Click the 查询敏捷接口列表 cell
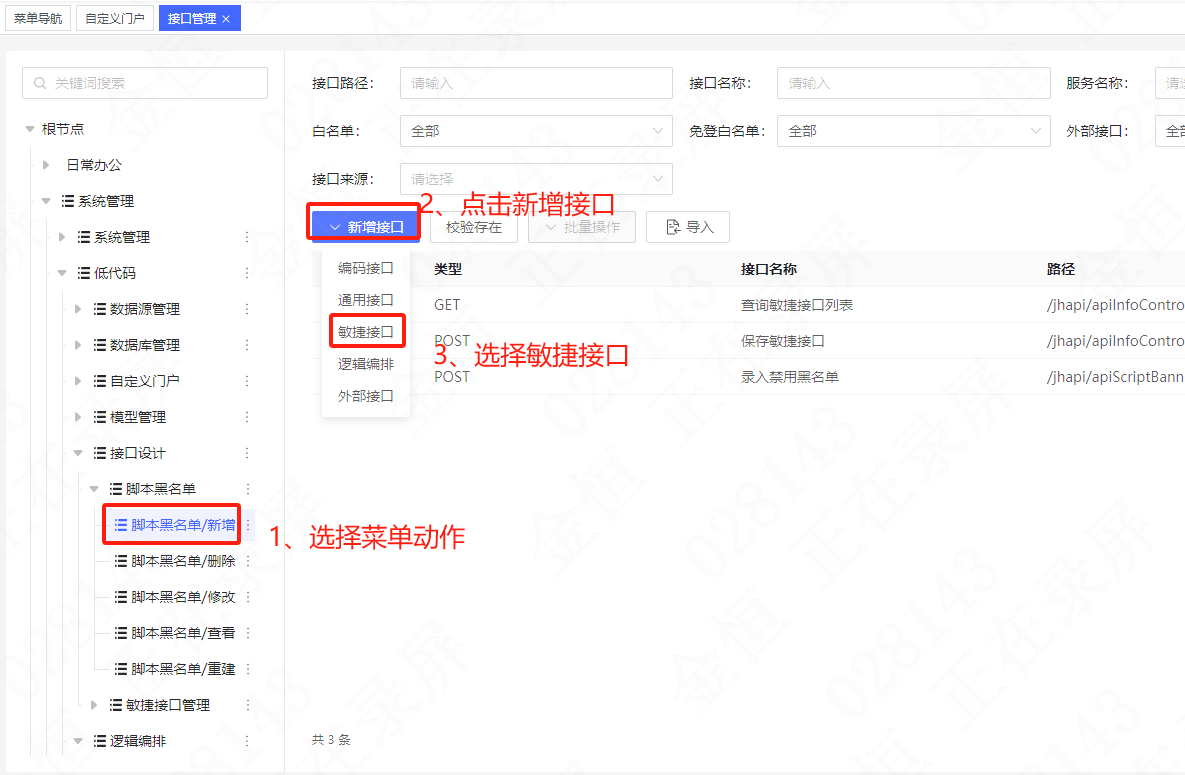Image resolution: width=1185 pixels, height=775 pixels. pyautogui.click(x=797, y=305)
